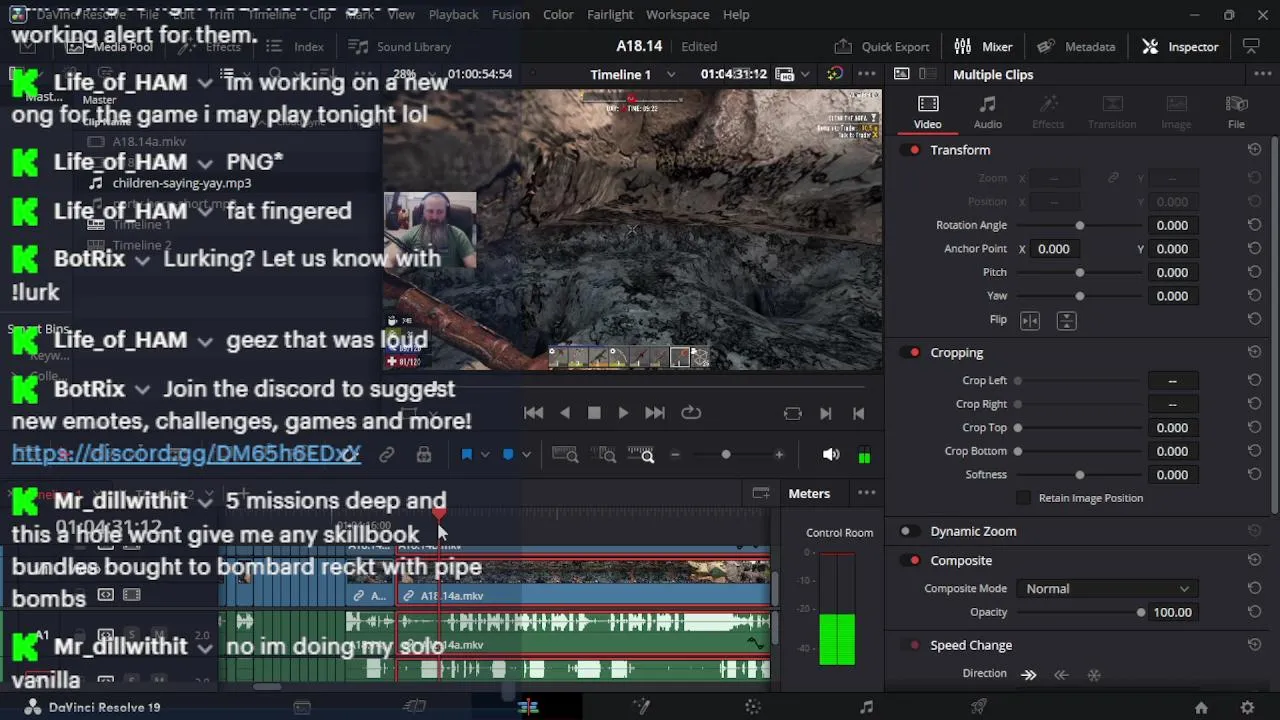Flip clip vertically
This screenshot has width=1280, height=720.
[1066, 320]
